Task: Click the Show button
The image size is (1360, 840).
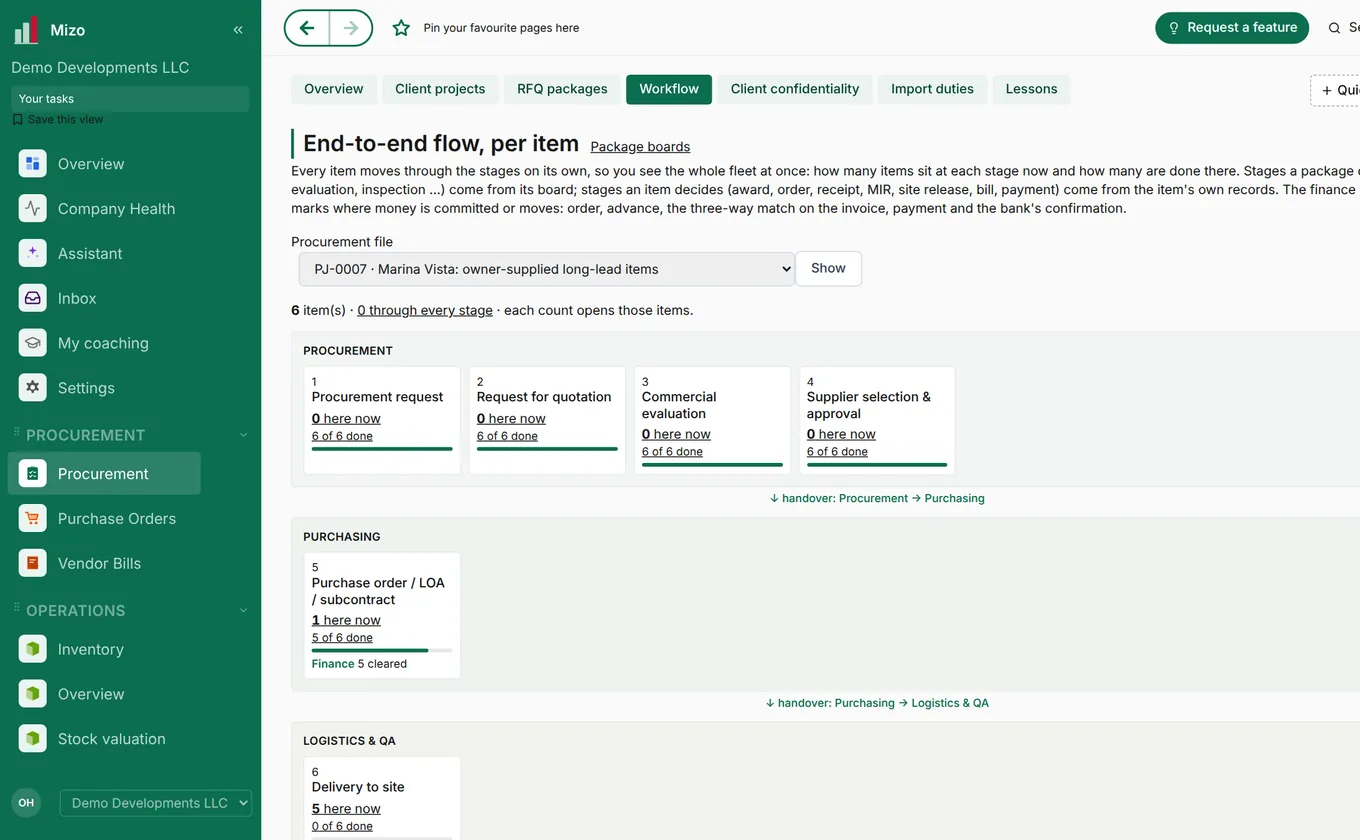Action: [x=828, y=269]
